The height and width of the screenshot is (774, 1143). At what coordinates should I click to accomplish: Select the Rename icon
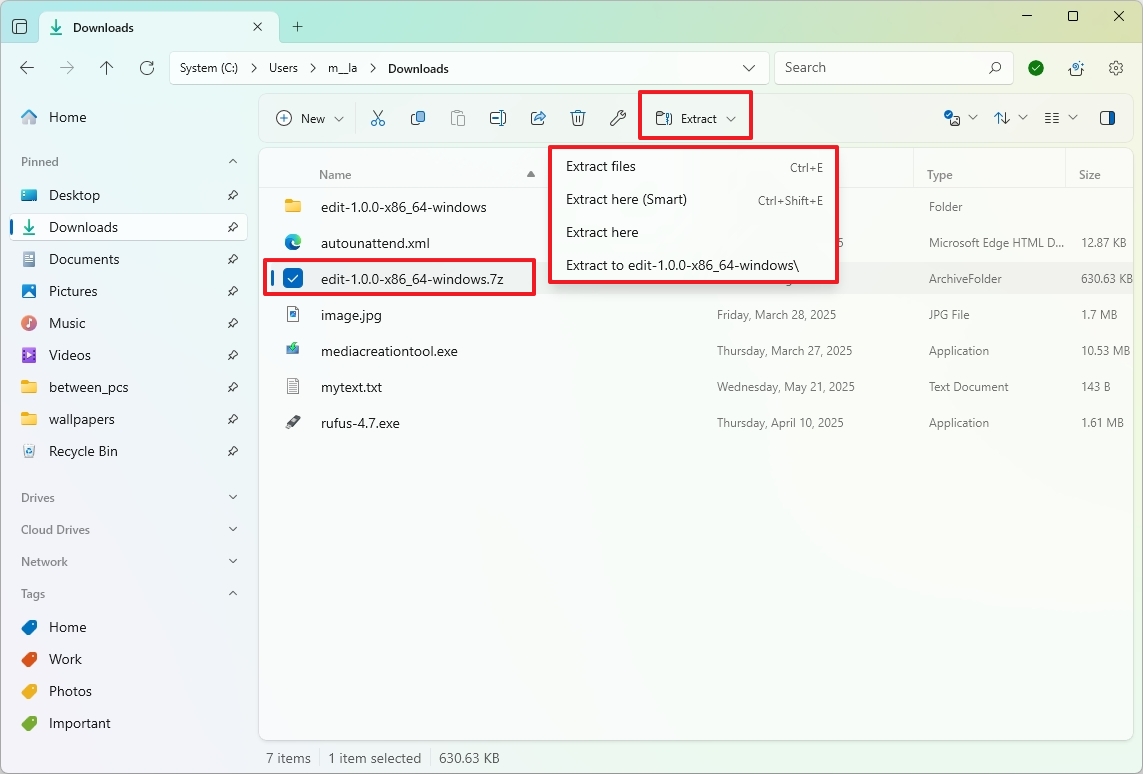498,117
